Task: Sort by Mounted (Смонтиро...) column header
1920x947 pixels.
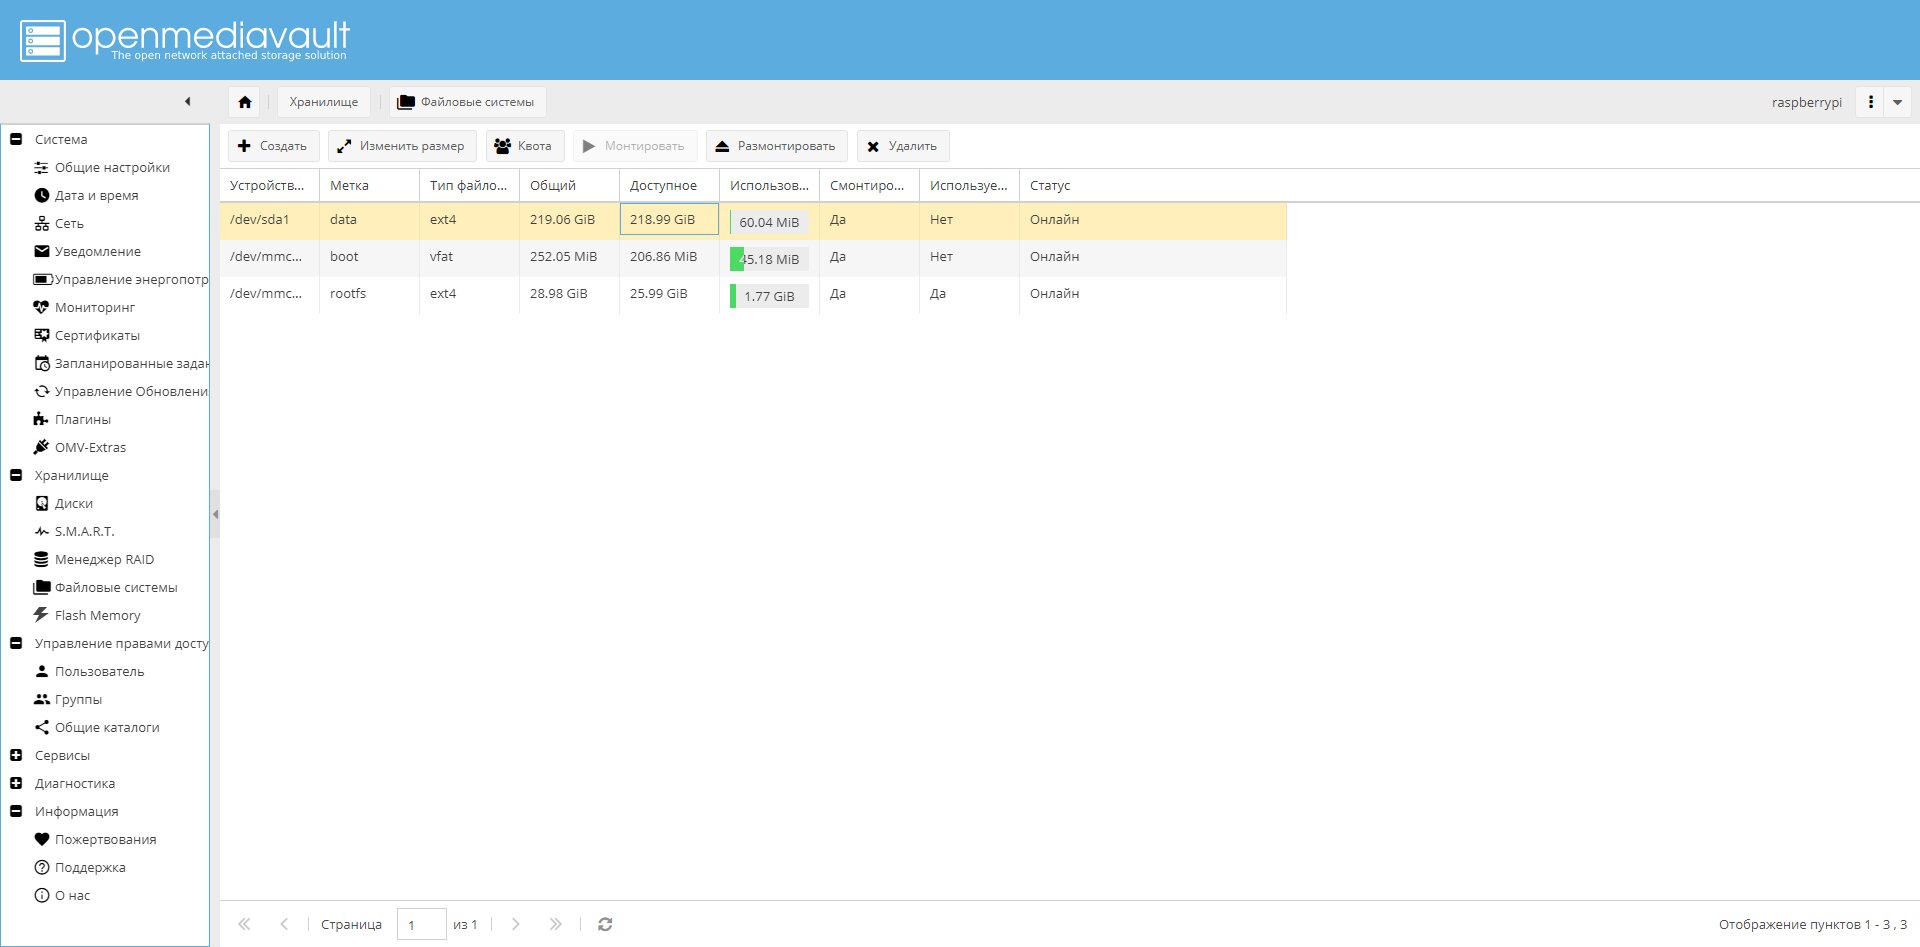Action: click(869, 186)
